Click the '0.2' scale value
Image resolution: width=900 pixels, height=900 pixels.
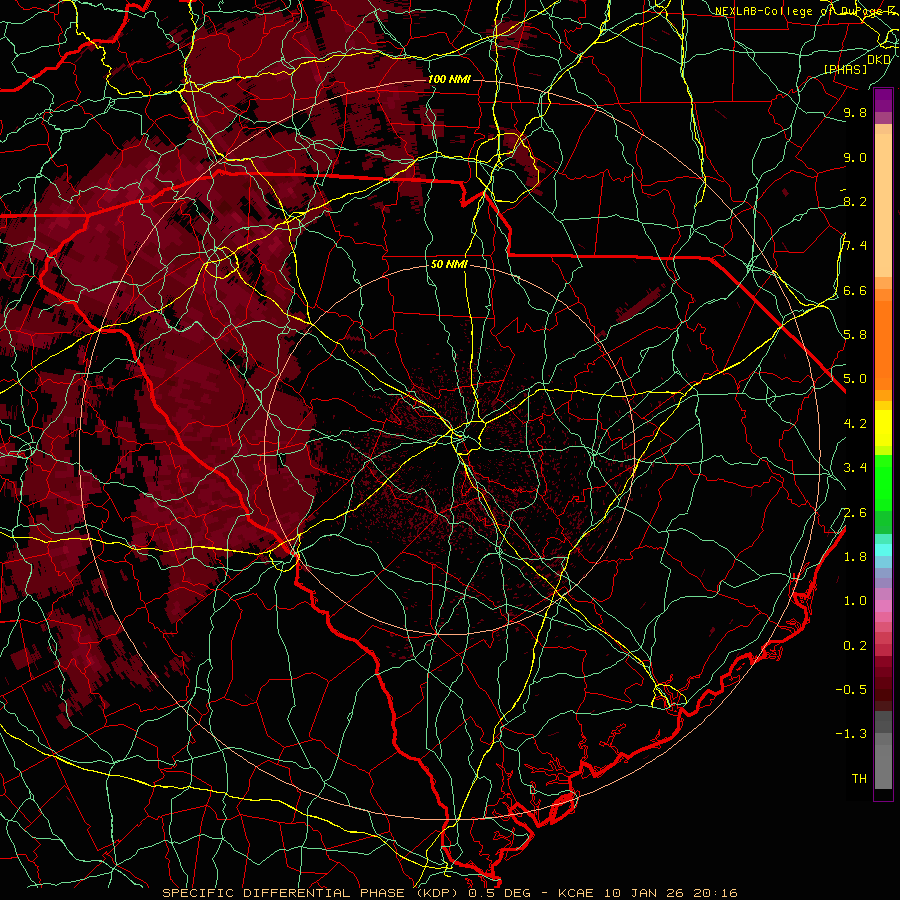[855, 646]
